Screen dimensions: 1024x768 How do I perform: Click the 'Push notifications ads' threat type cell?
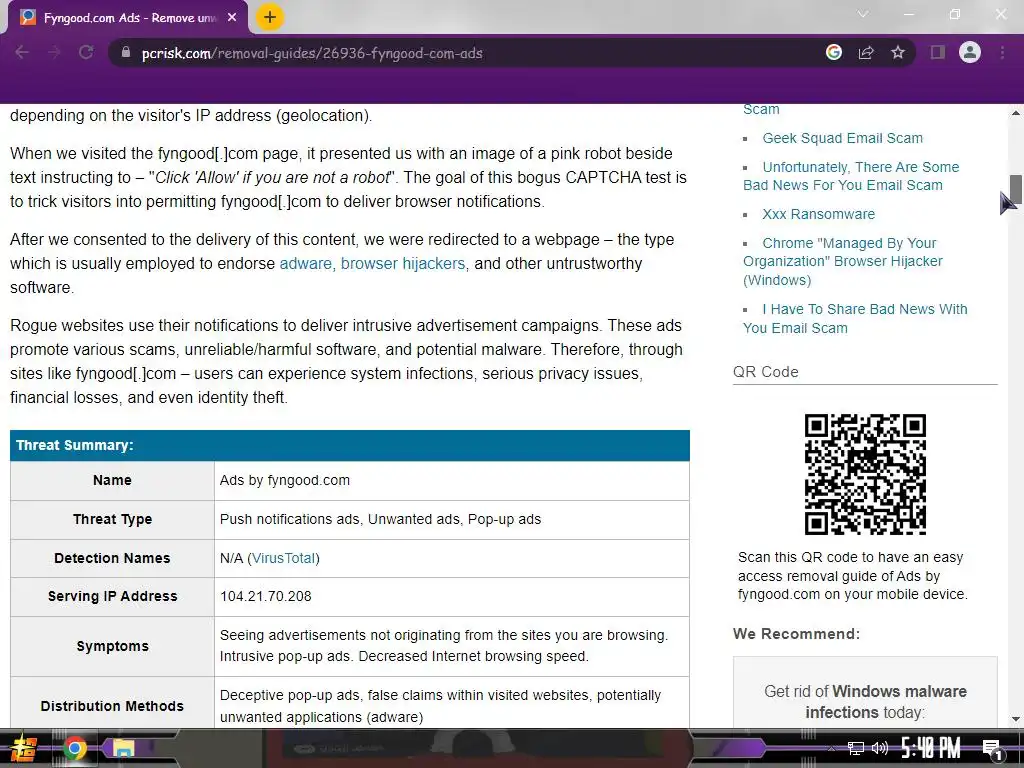pyautogui.click(x=451, y=520)
